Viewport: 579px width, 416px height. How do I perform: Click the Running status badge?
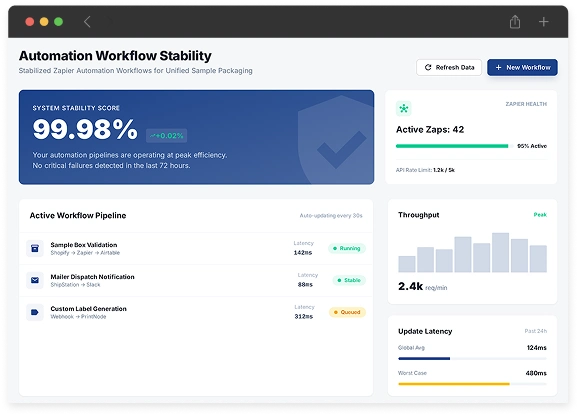click(x=347, y=248)
